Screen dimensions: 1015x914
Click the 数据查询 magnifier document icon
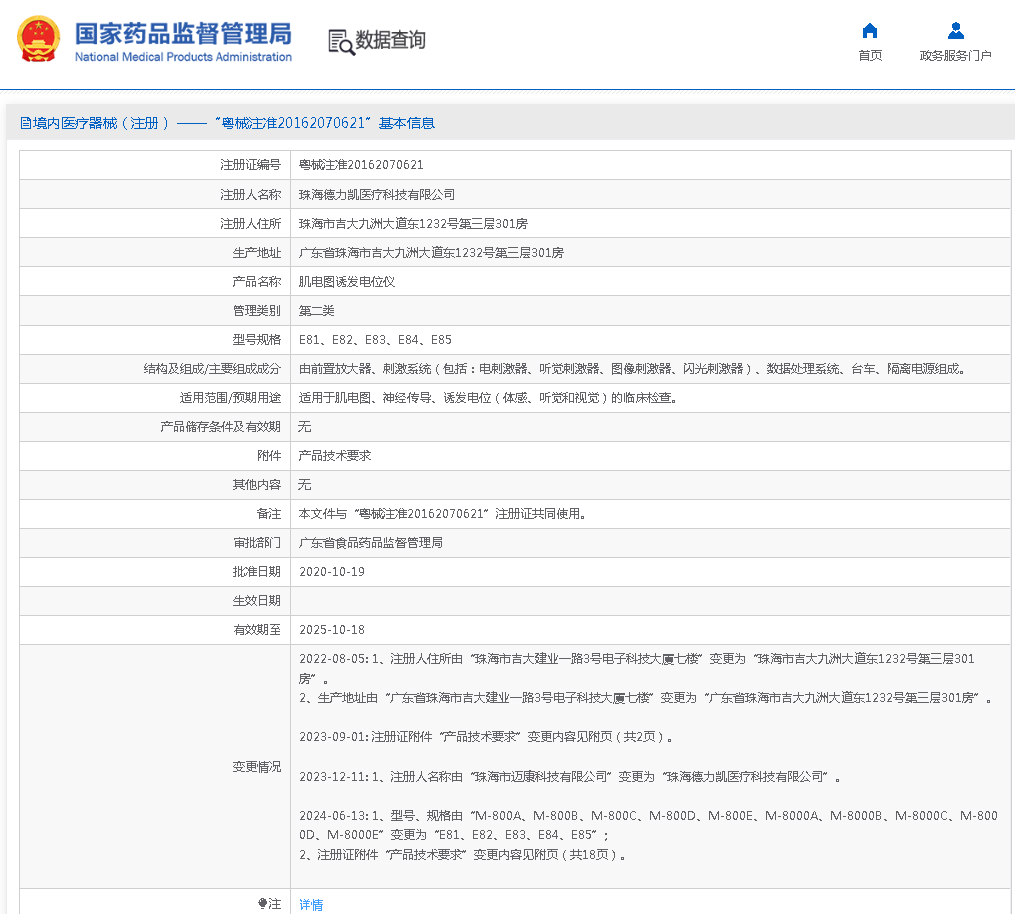[341, 41]
